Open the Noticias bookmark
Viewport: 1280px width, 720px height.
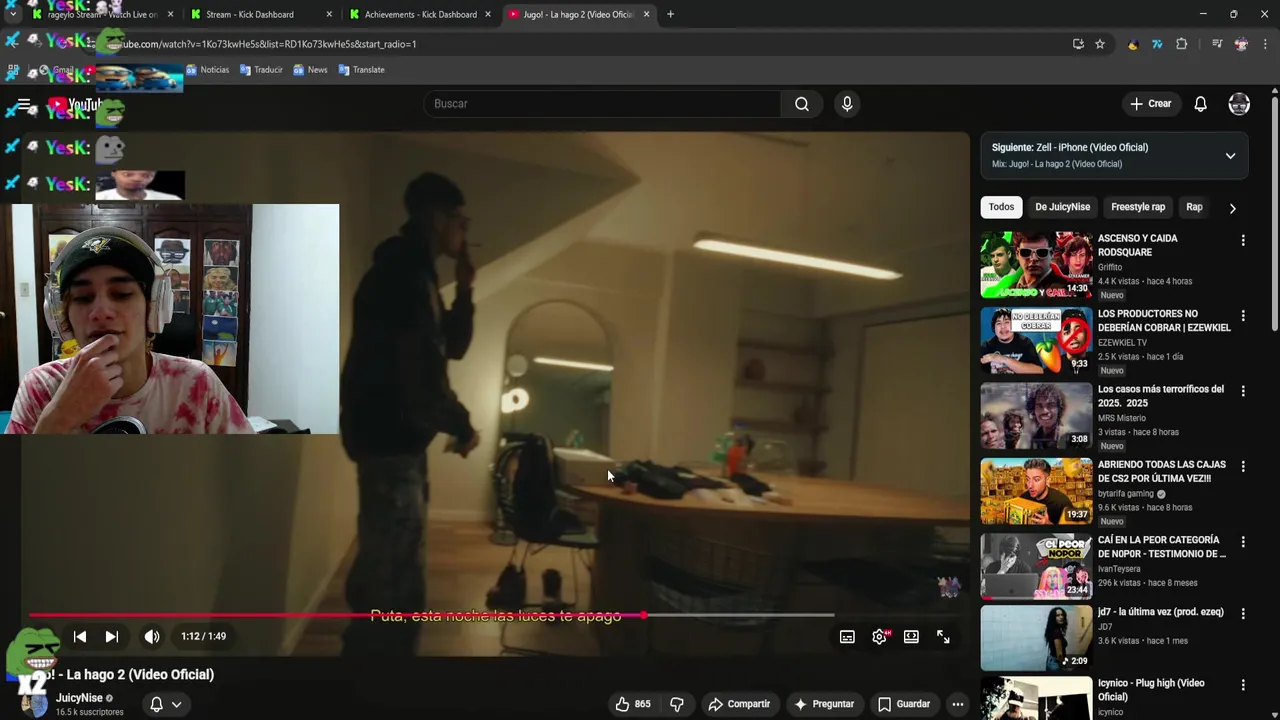click(208, 70)
